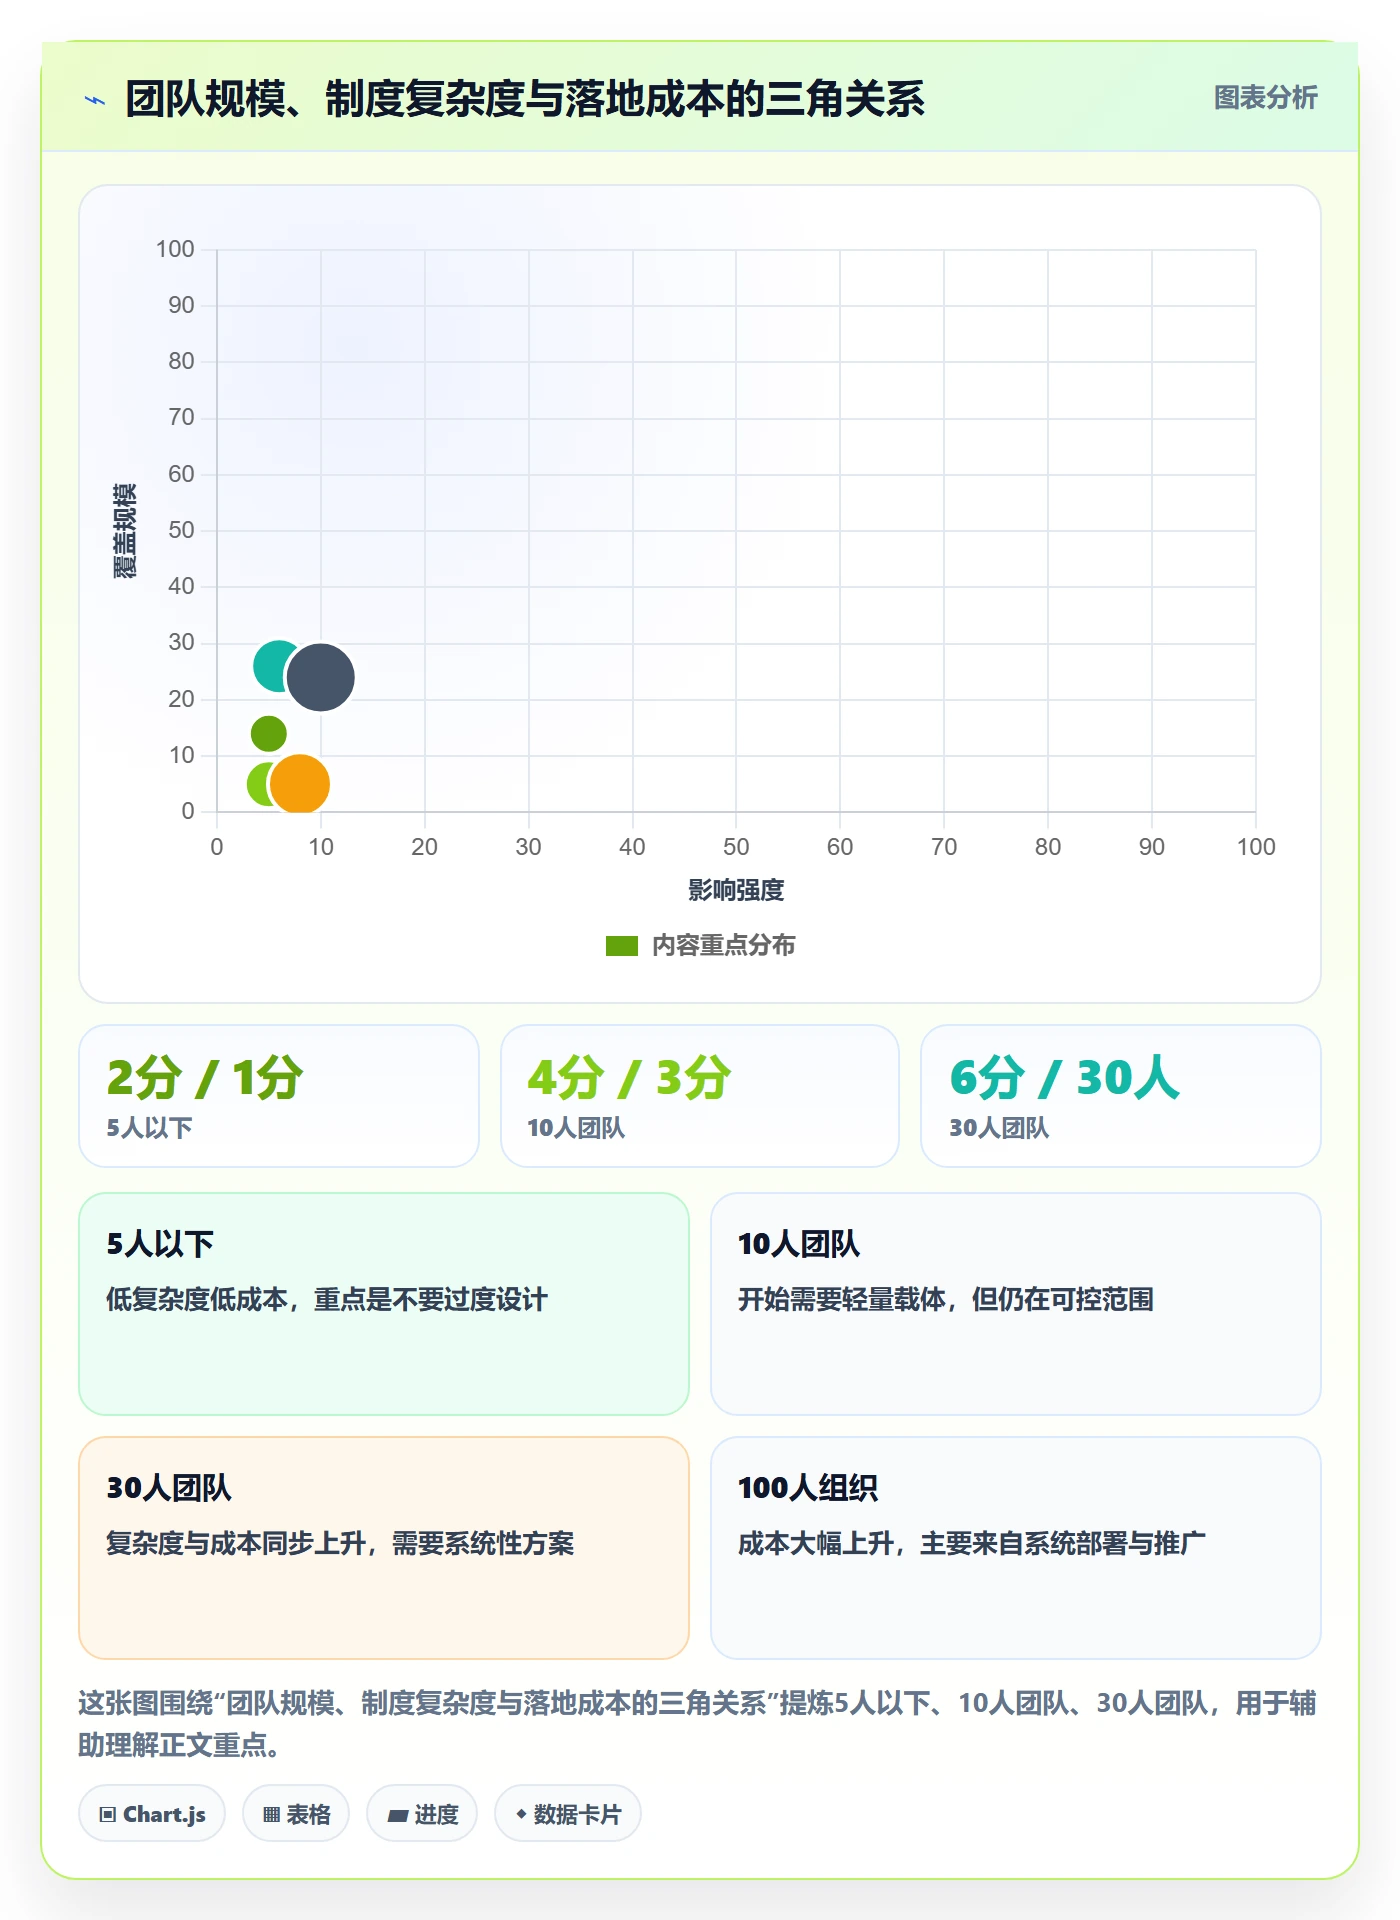Click the lightning bolt icon beside the title
1400x1920 pixels.
tap(95, 100)
